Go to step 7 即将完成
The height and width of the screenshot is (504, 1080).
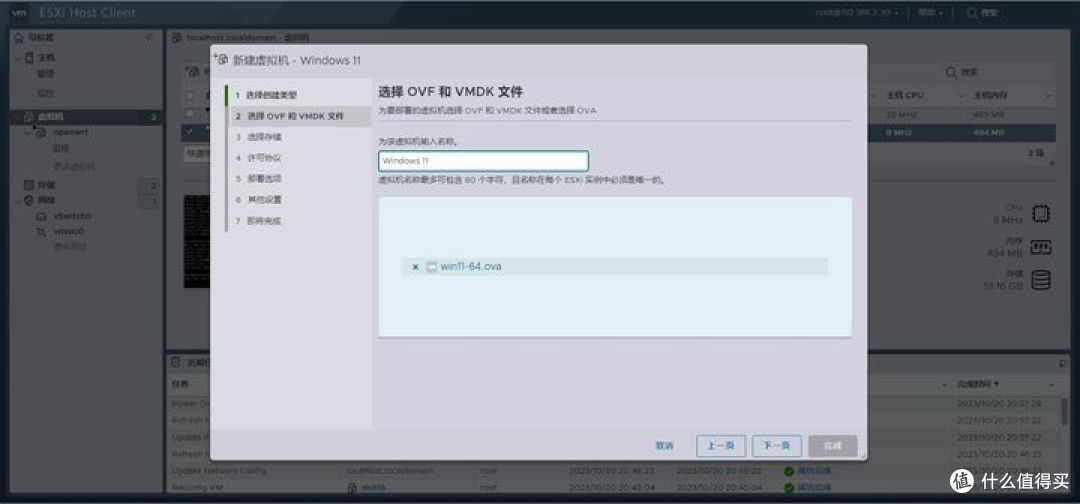tap(264, 221)
